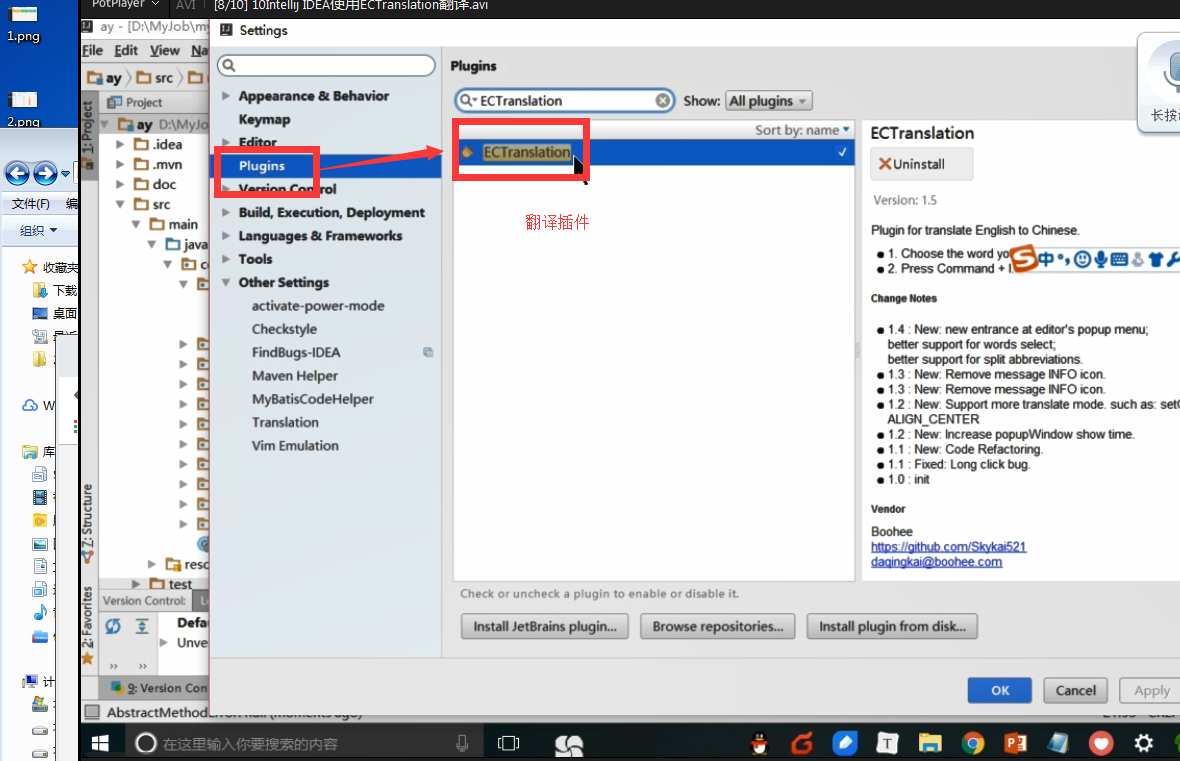Screen dimensions: 1180x761
Task: Select the Plugins settings category
Action: point(262,166)
